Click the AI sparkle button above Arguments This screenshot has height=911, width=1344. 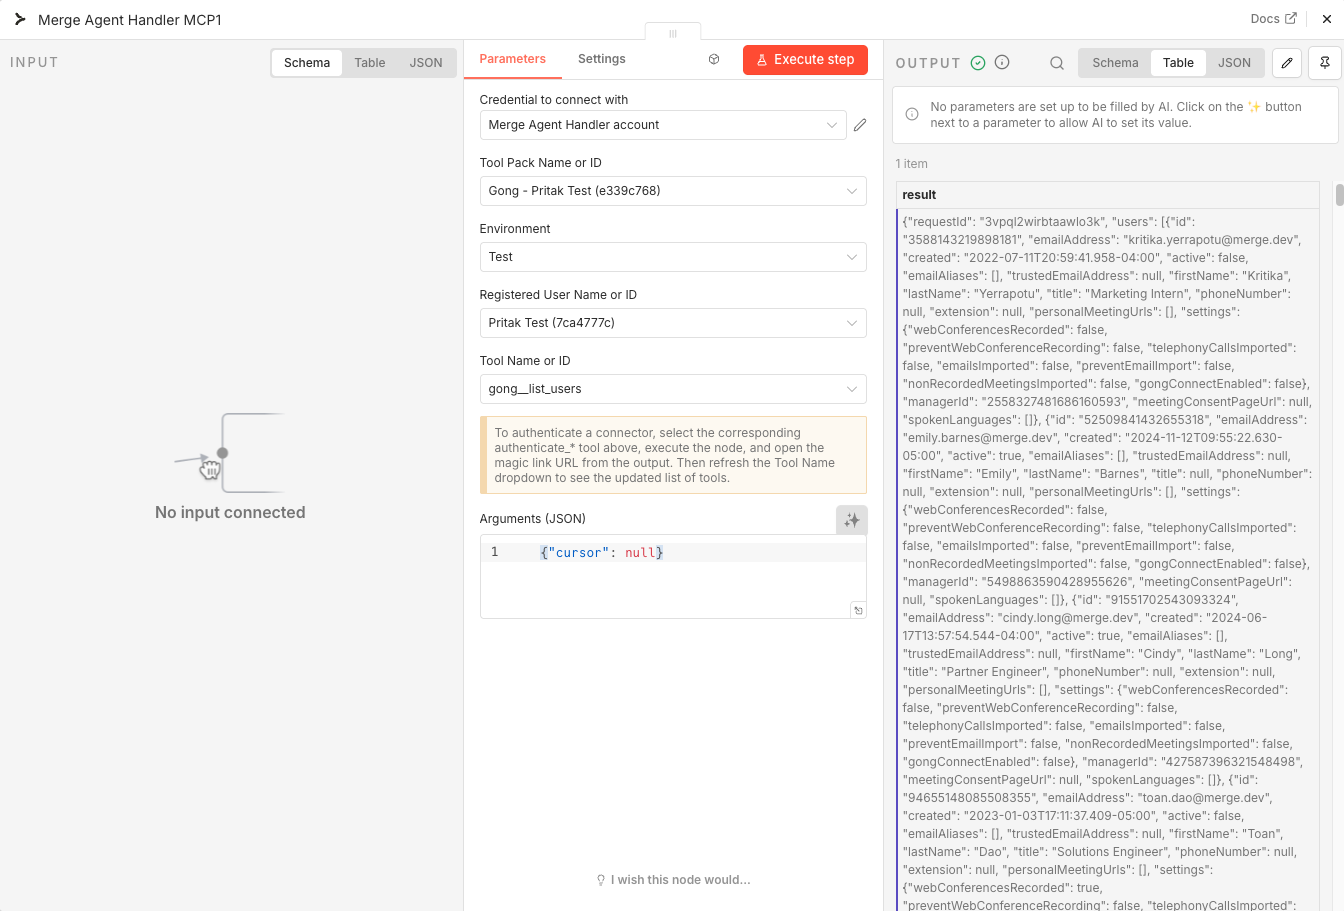click(852, 520)
